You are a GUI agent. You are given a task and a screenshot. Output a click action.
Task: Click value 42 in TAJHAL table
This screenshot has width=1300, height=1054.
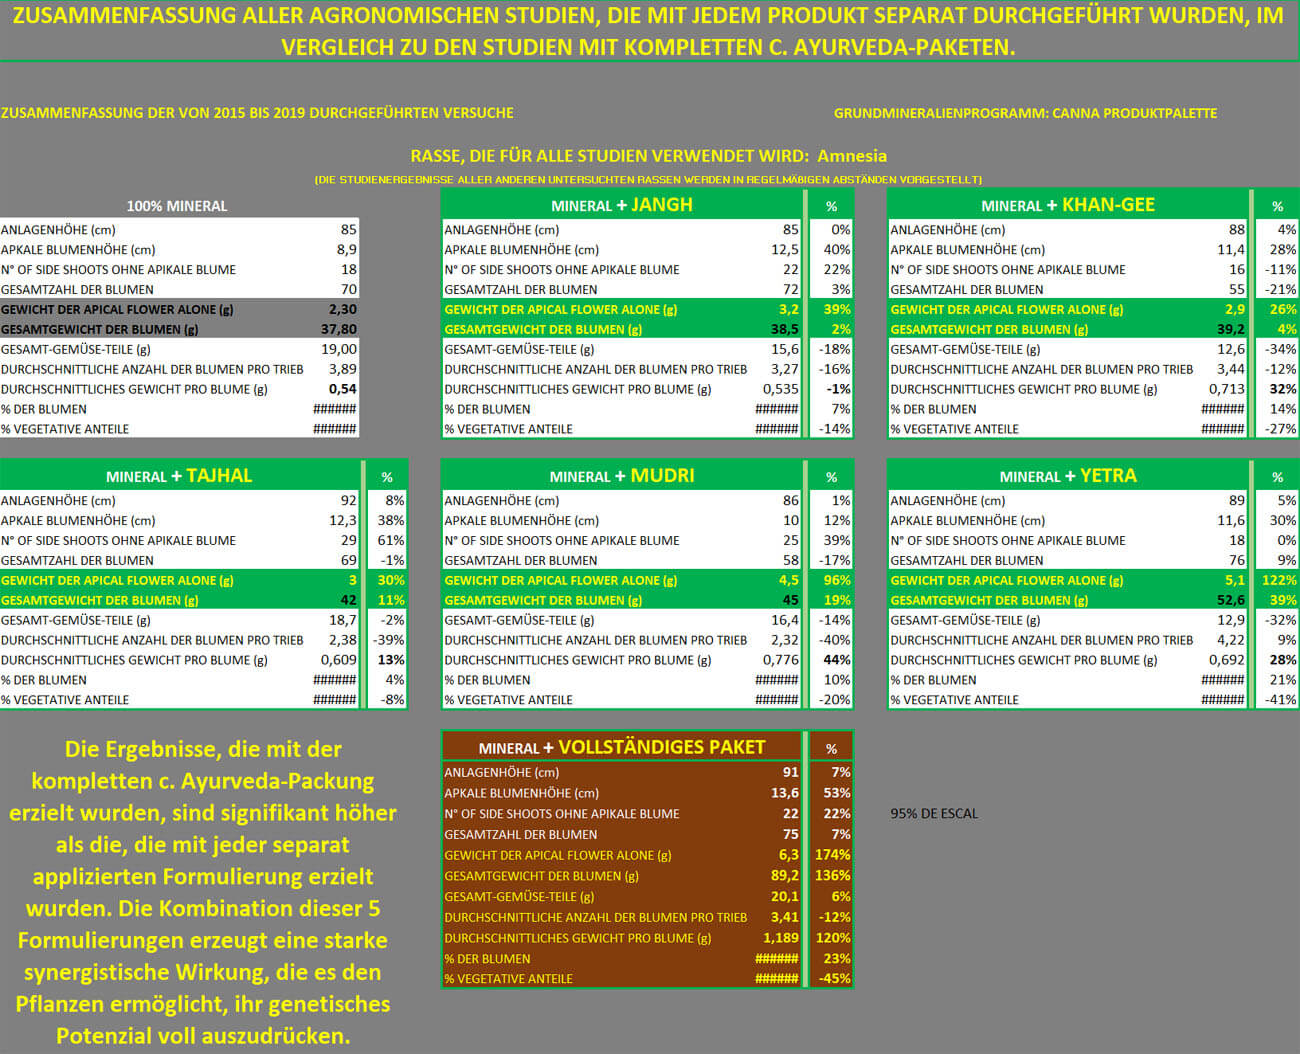348,600
